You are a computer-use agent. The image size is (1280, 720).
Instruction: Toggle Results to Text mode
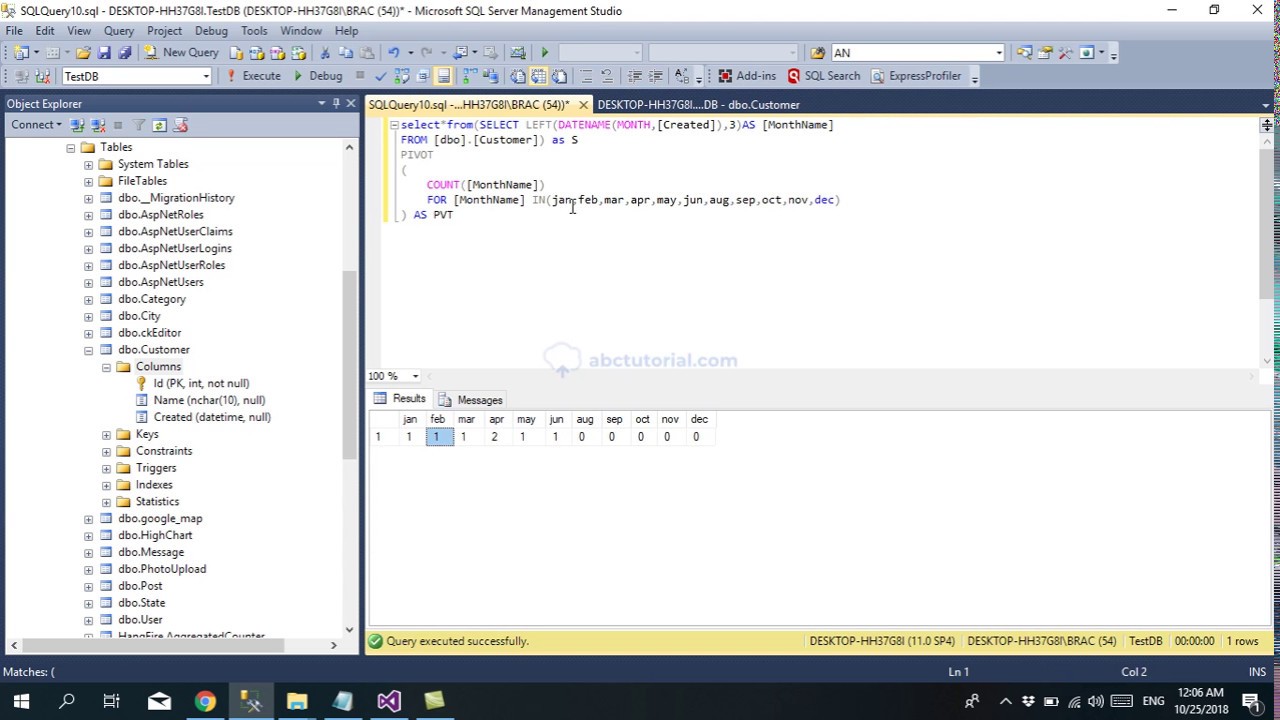tap(518, 76)
